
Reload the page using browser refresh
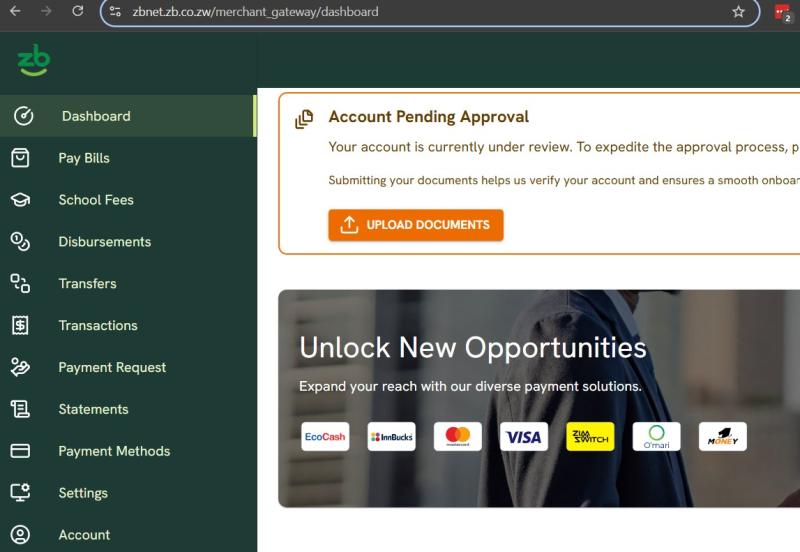click(x=78, y=11)
